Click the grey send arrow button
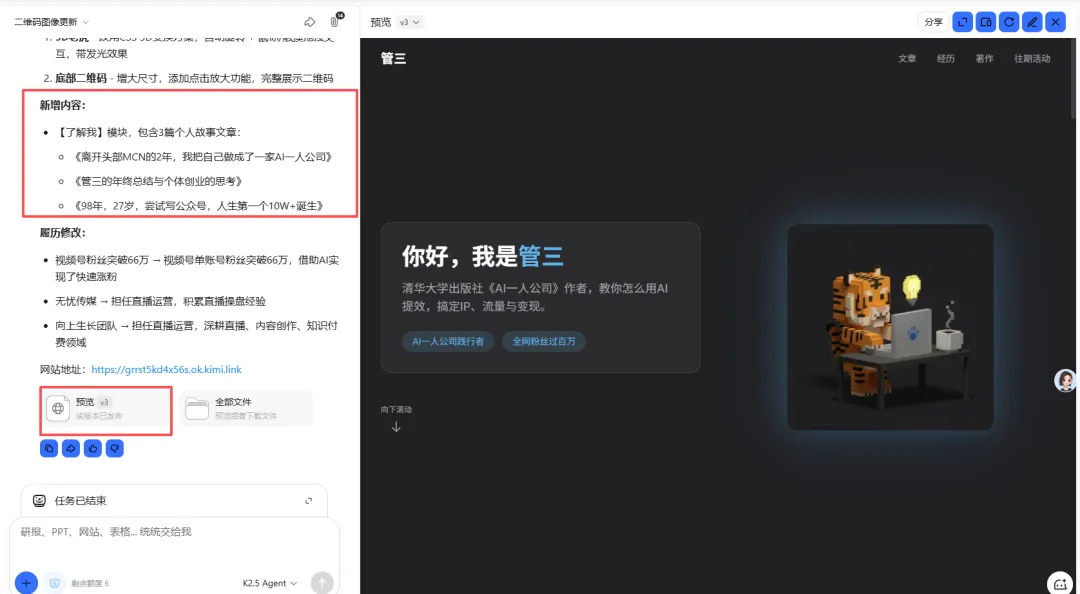The width and height of the screenshot is (1080, 594). [x=322, y=583]
